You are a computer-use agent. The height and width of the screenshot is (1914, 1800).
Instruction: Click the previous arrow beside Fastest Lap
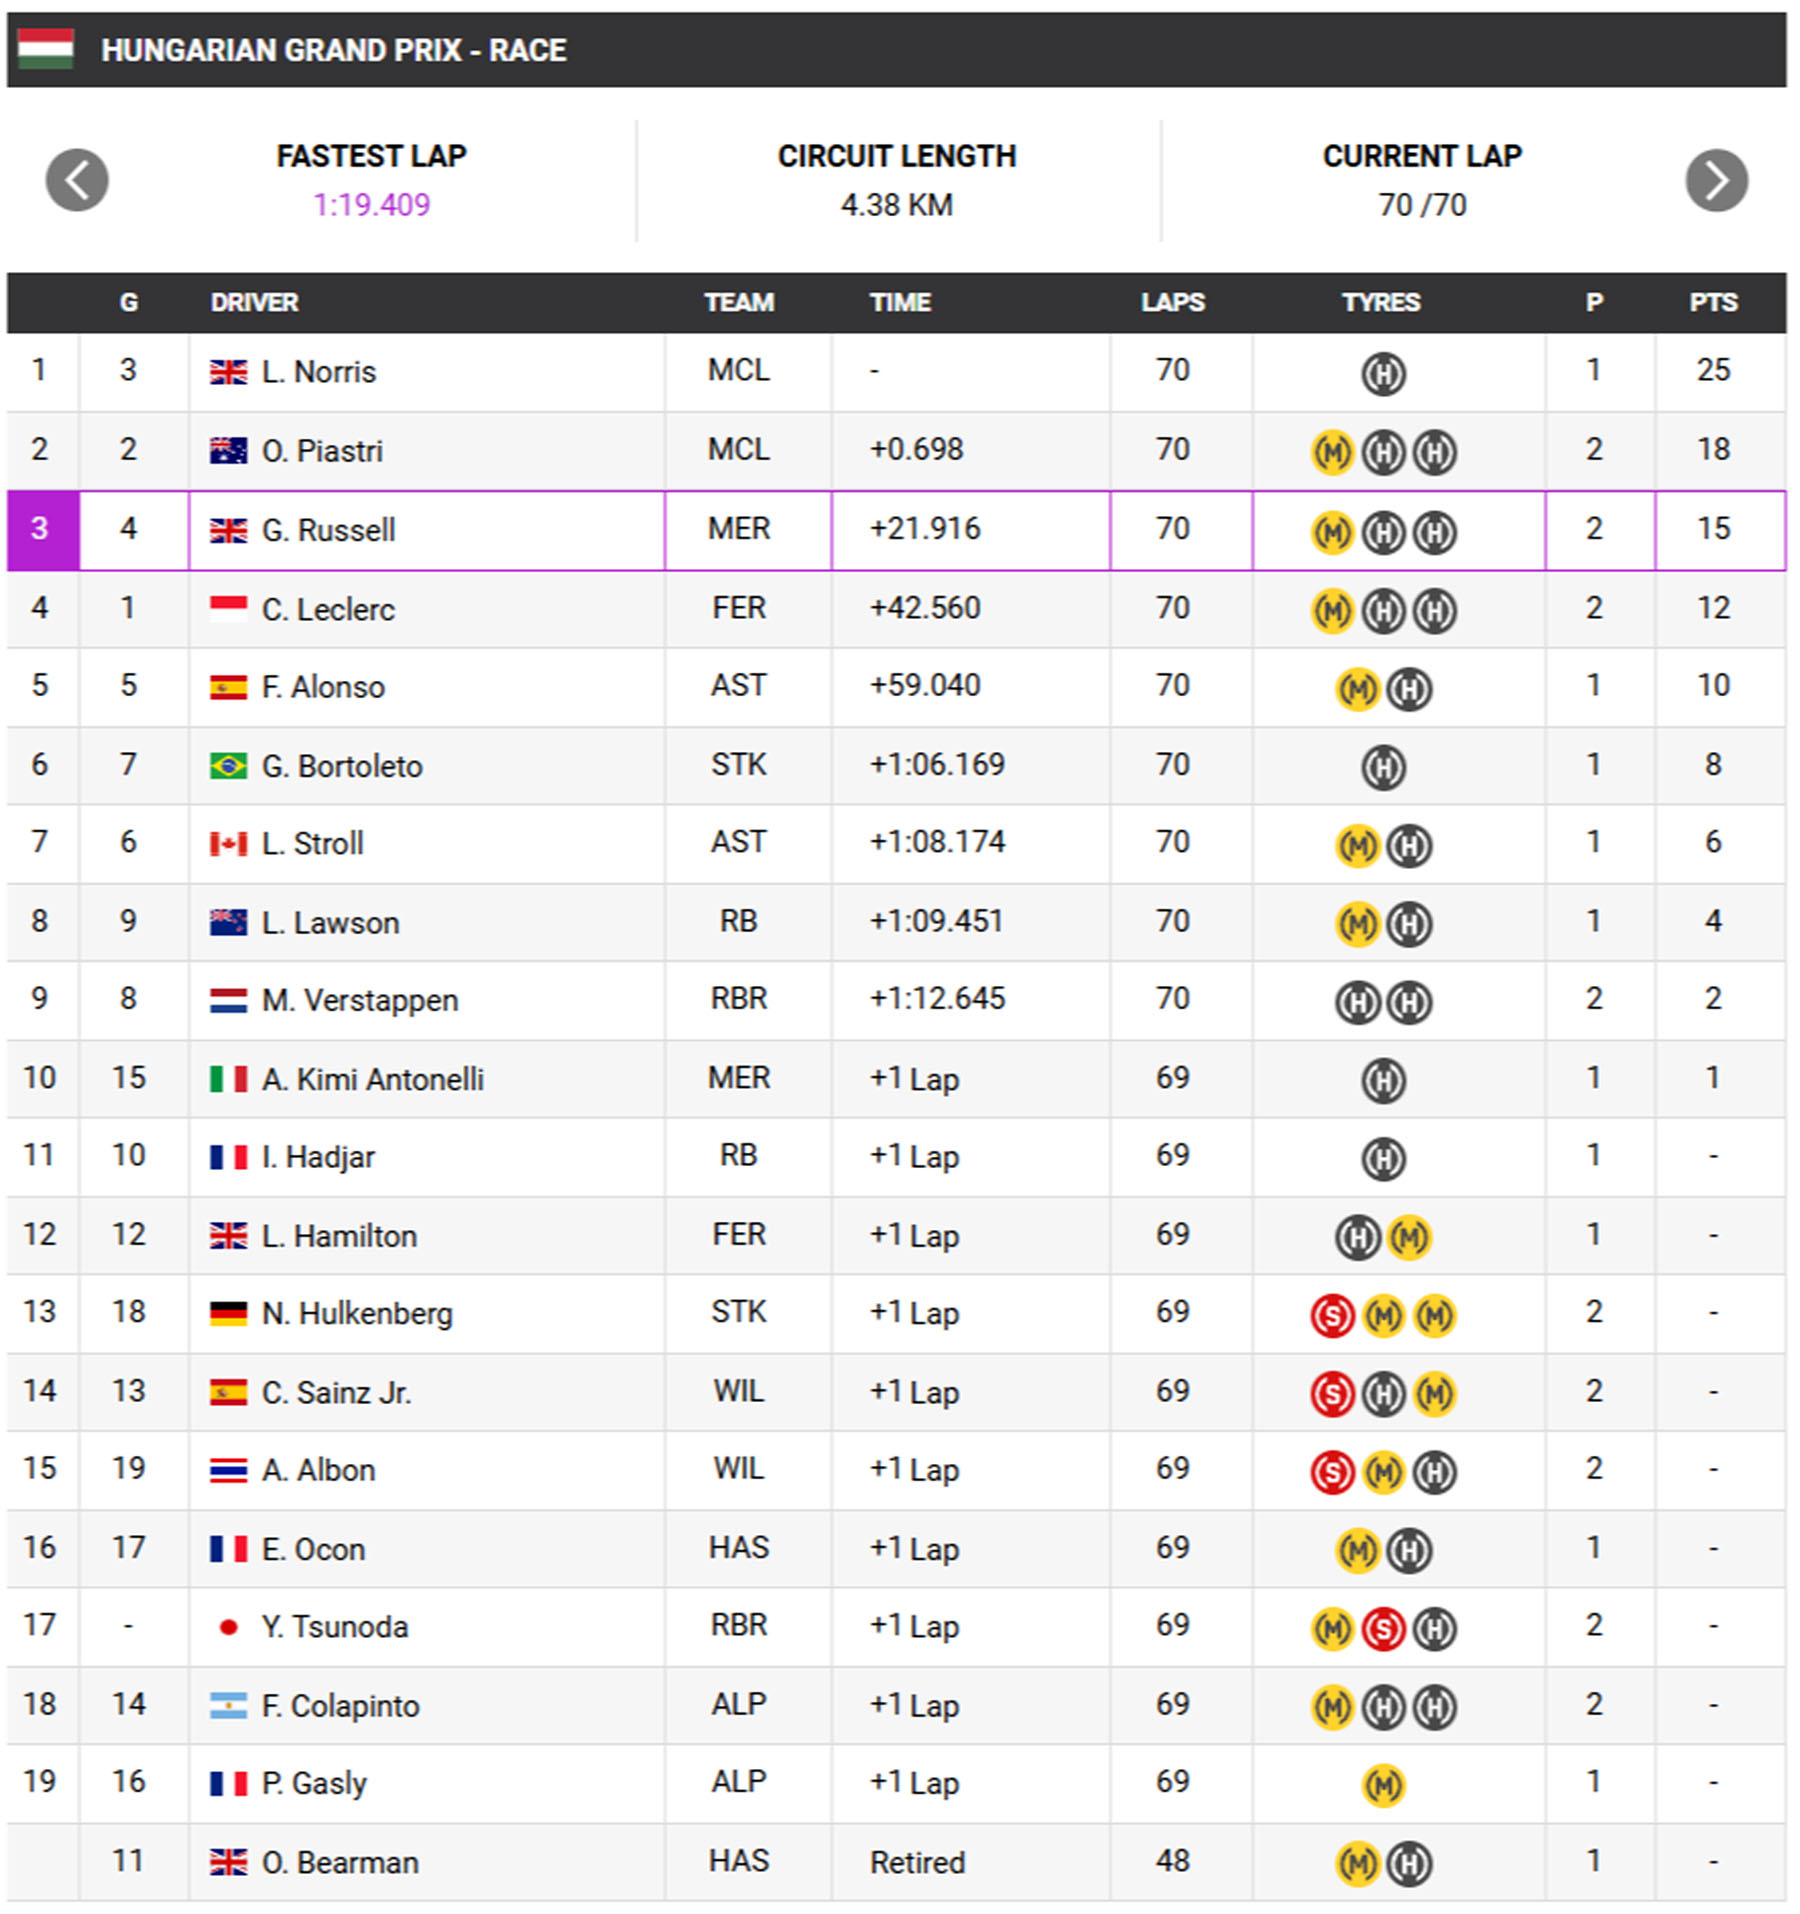click(x=77, y=180)
